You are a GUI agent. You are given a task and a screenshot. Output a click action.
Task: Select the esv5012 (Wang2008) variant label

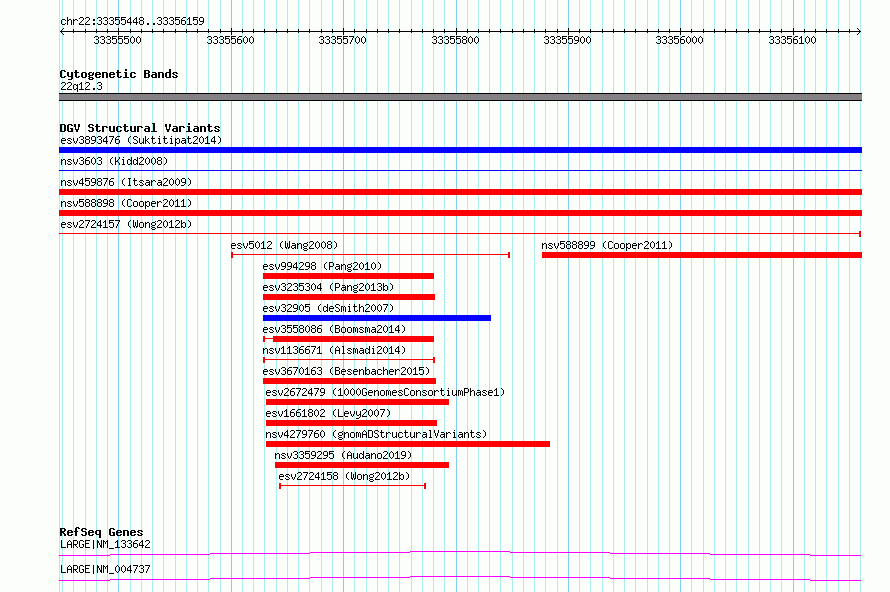[x=284, y=245]
